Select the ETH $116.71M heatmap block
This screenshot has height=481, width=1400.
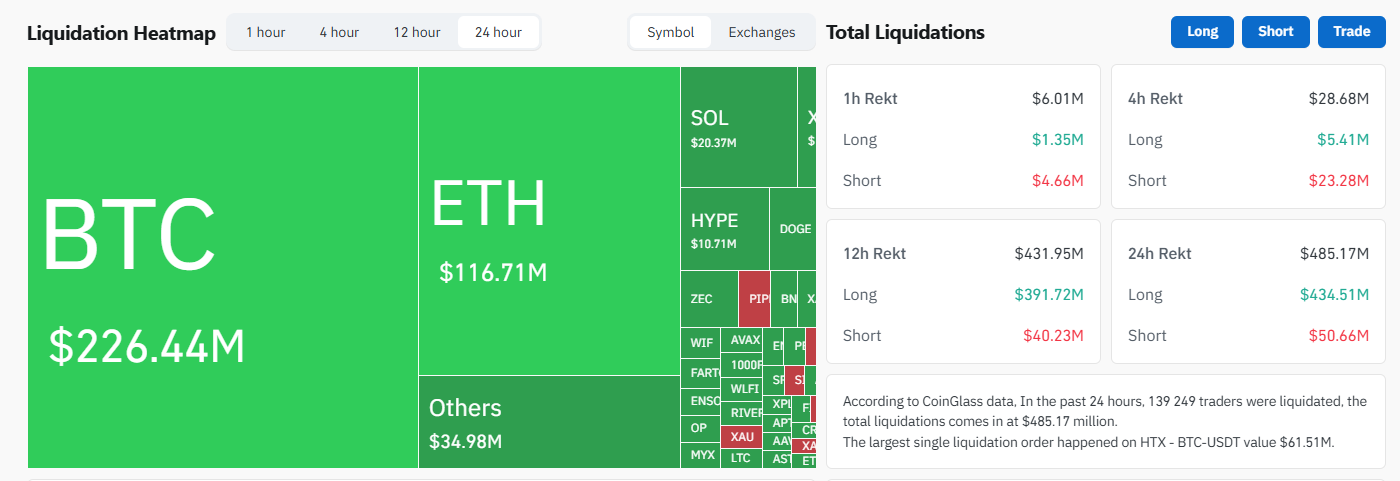pos(548,220)
